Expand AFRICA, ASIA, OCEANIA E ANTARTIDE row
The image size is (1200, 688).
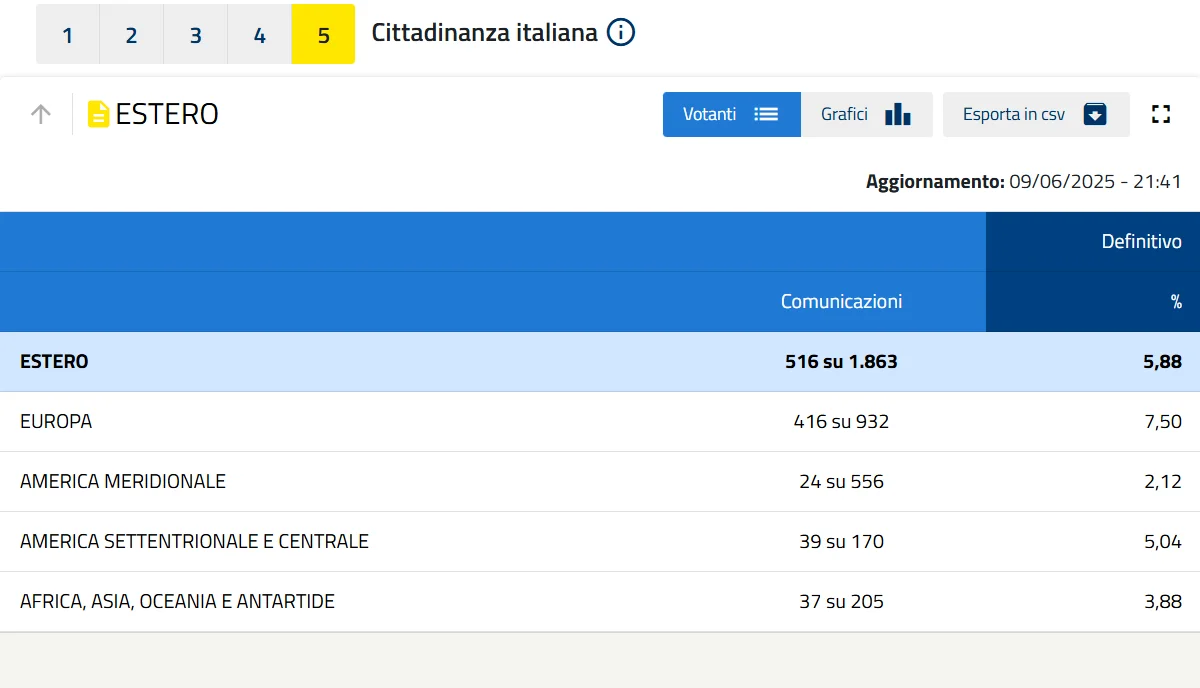[x=177, y=602]
